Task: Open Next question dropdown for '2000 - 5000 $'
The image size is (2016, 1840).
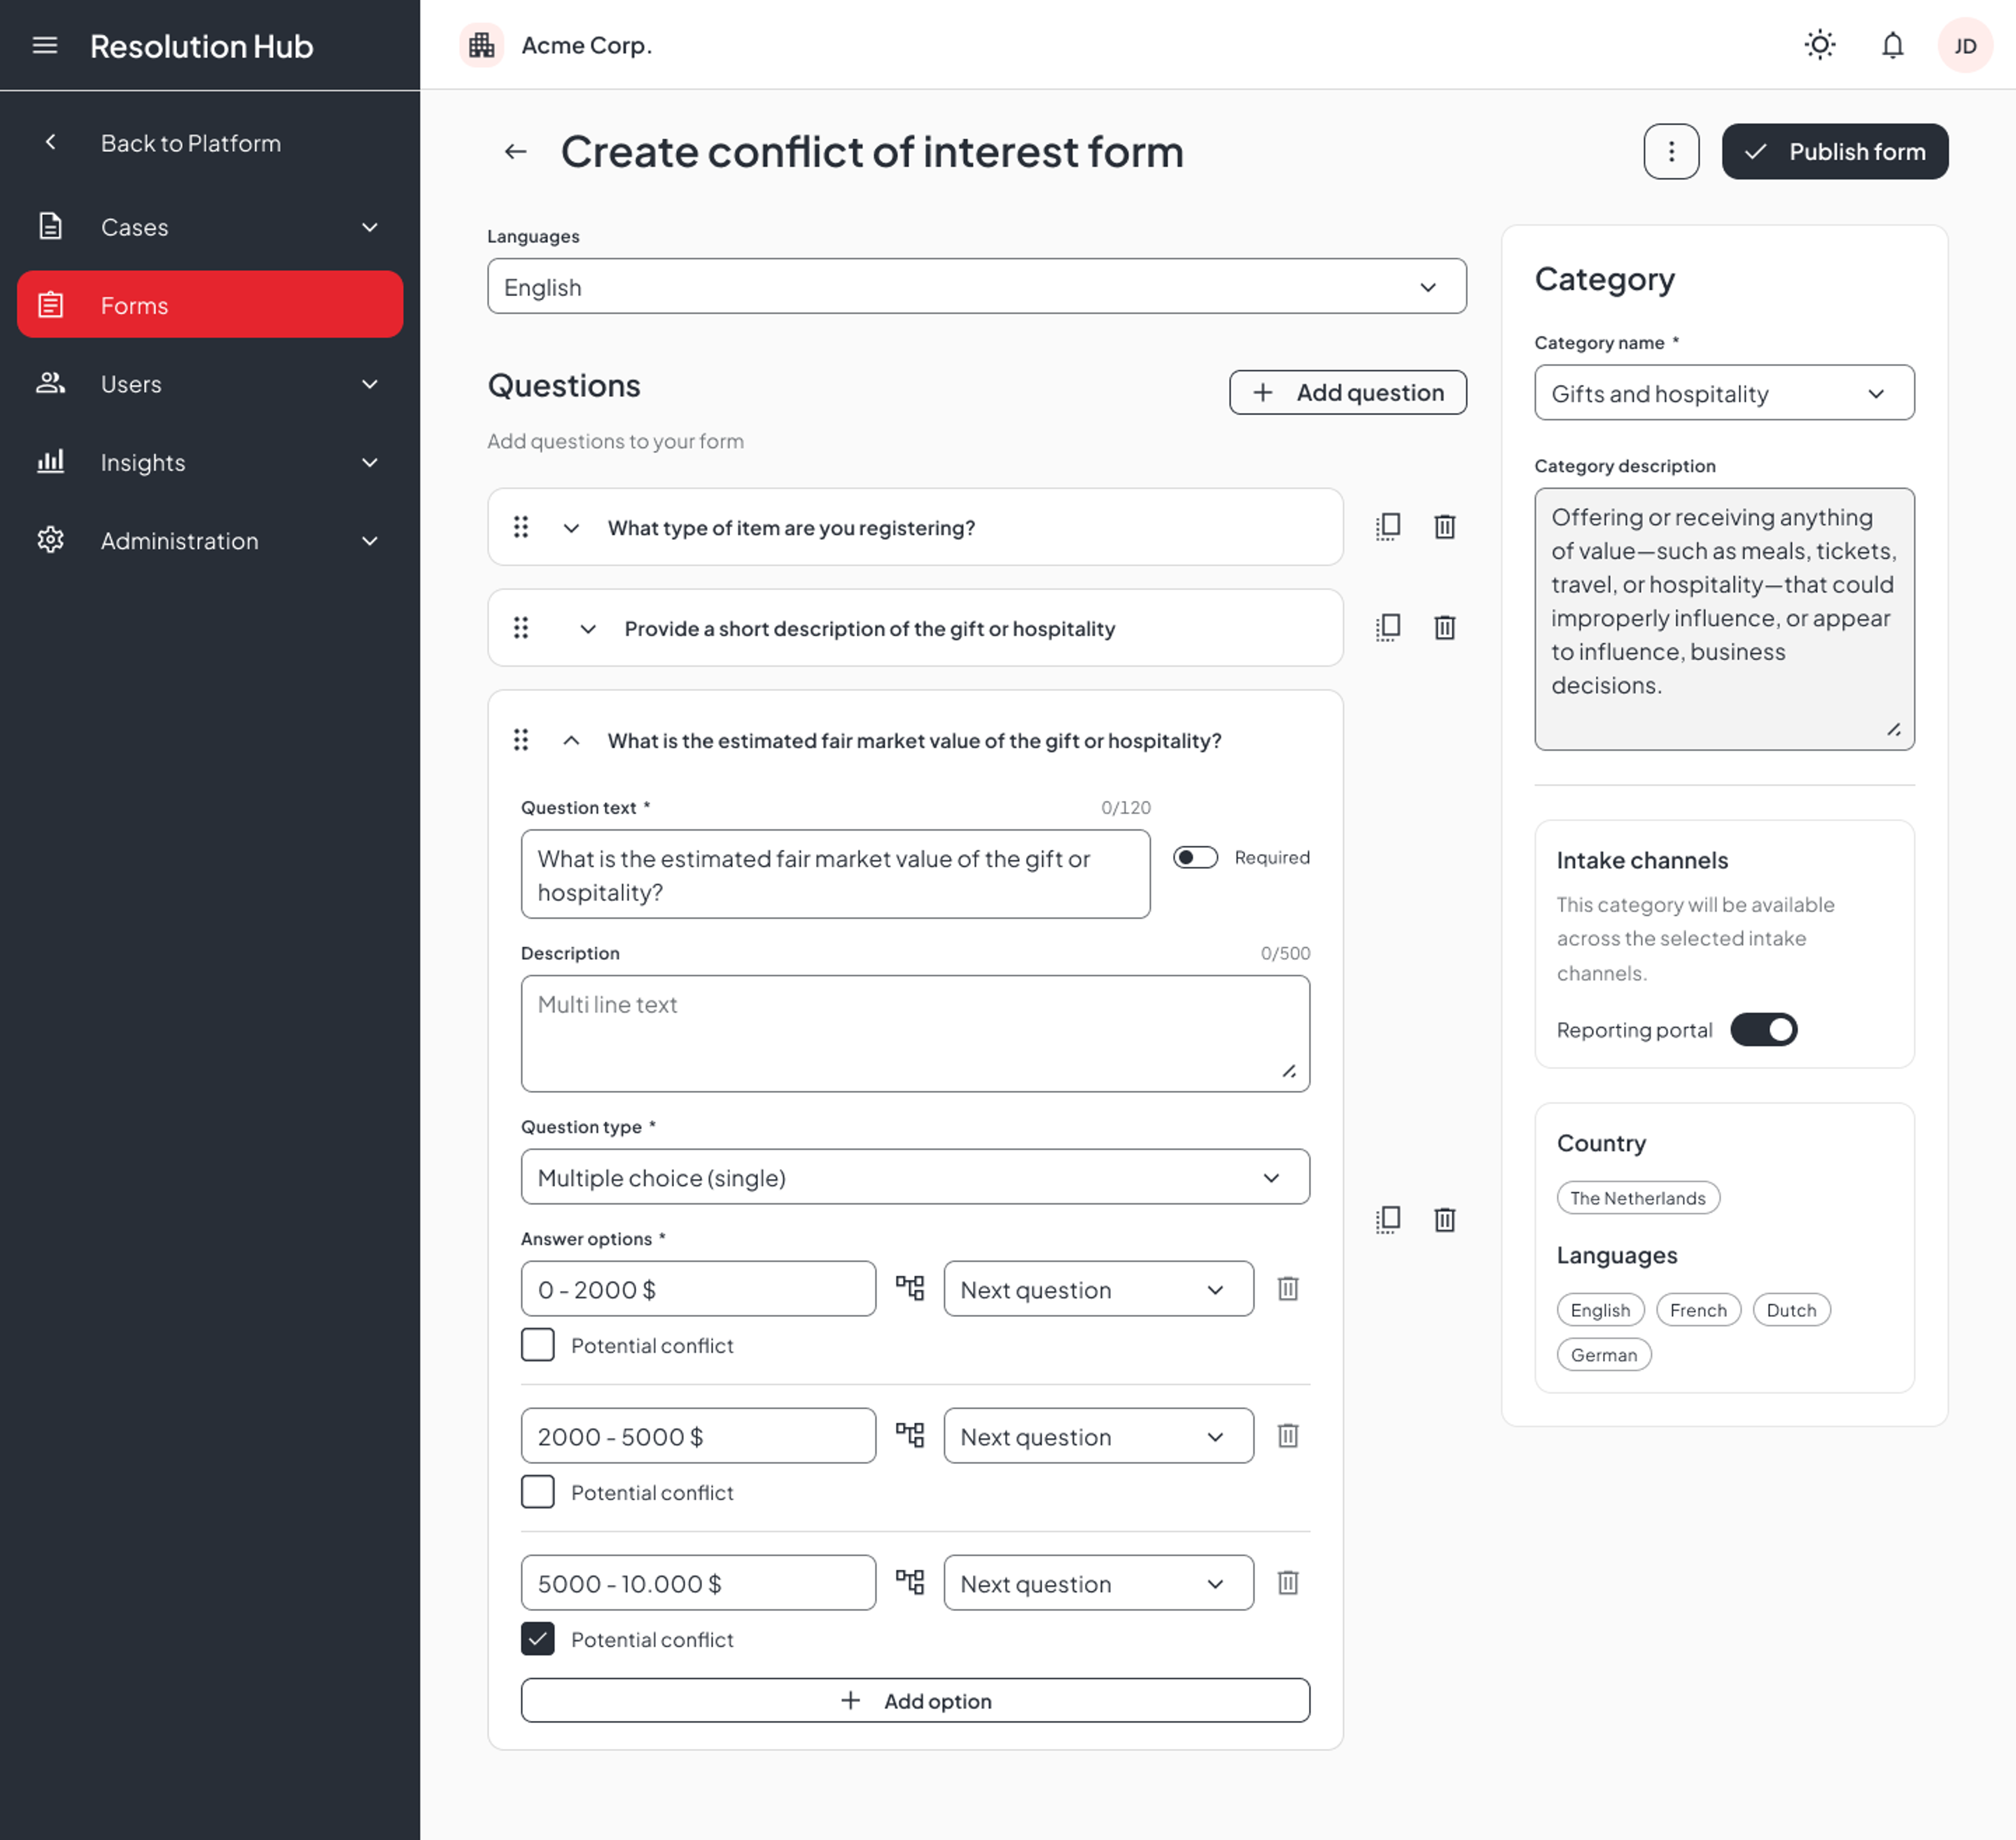Action: [x=1098, y=1436]
